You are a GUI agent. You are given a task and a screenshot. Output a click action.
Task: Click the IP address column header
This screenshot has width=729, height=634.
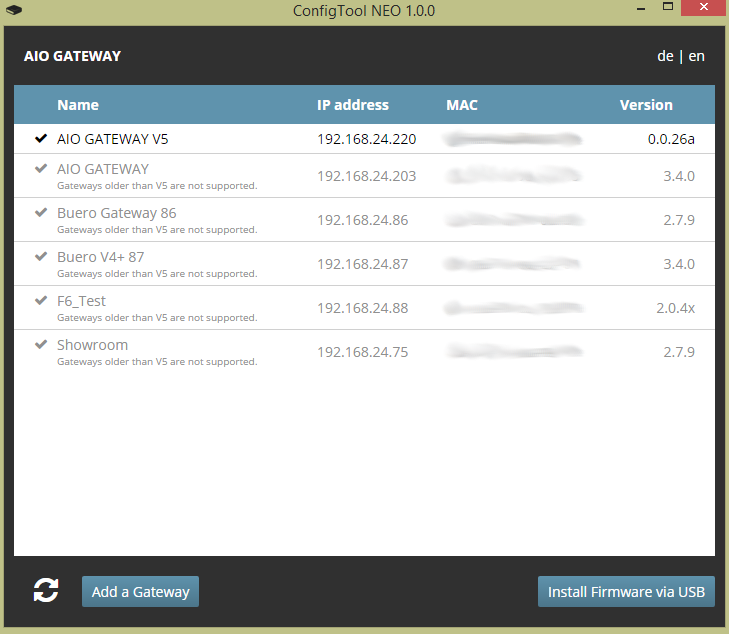[353, 105]
